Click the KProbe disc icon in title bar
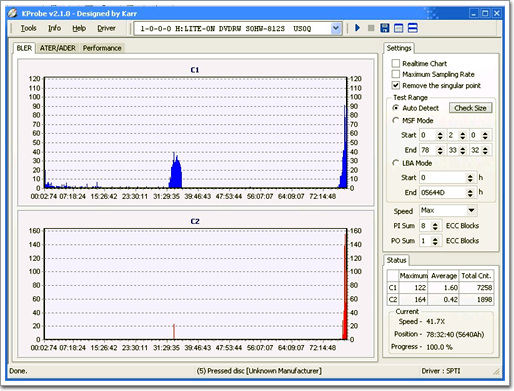Screen dimensions: 514x391 (12, 13)
